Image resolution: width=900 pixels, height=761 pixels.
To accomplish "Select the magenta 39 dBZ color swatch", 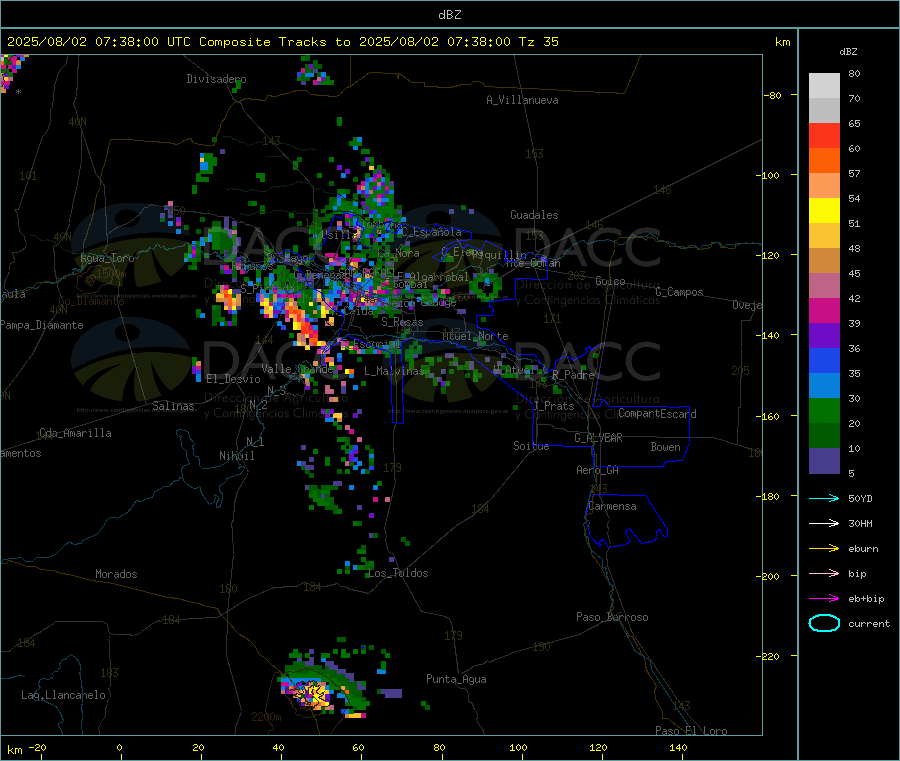I will 824,310.
